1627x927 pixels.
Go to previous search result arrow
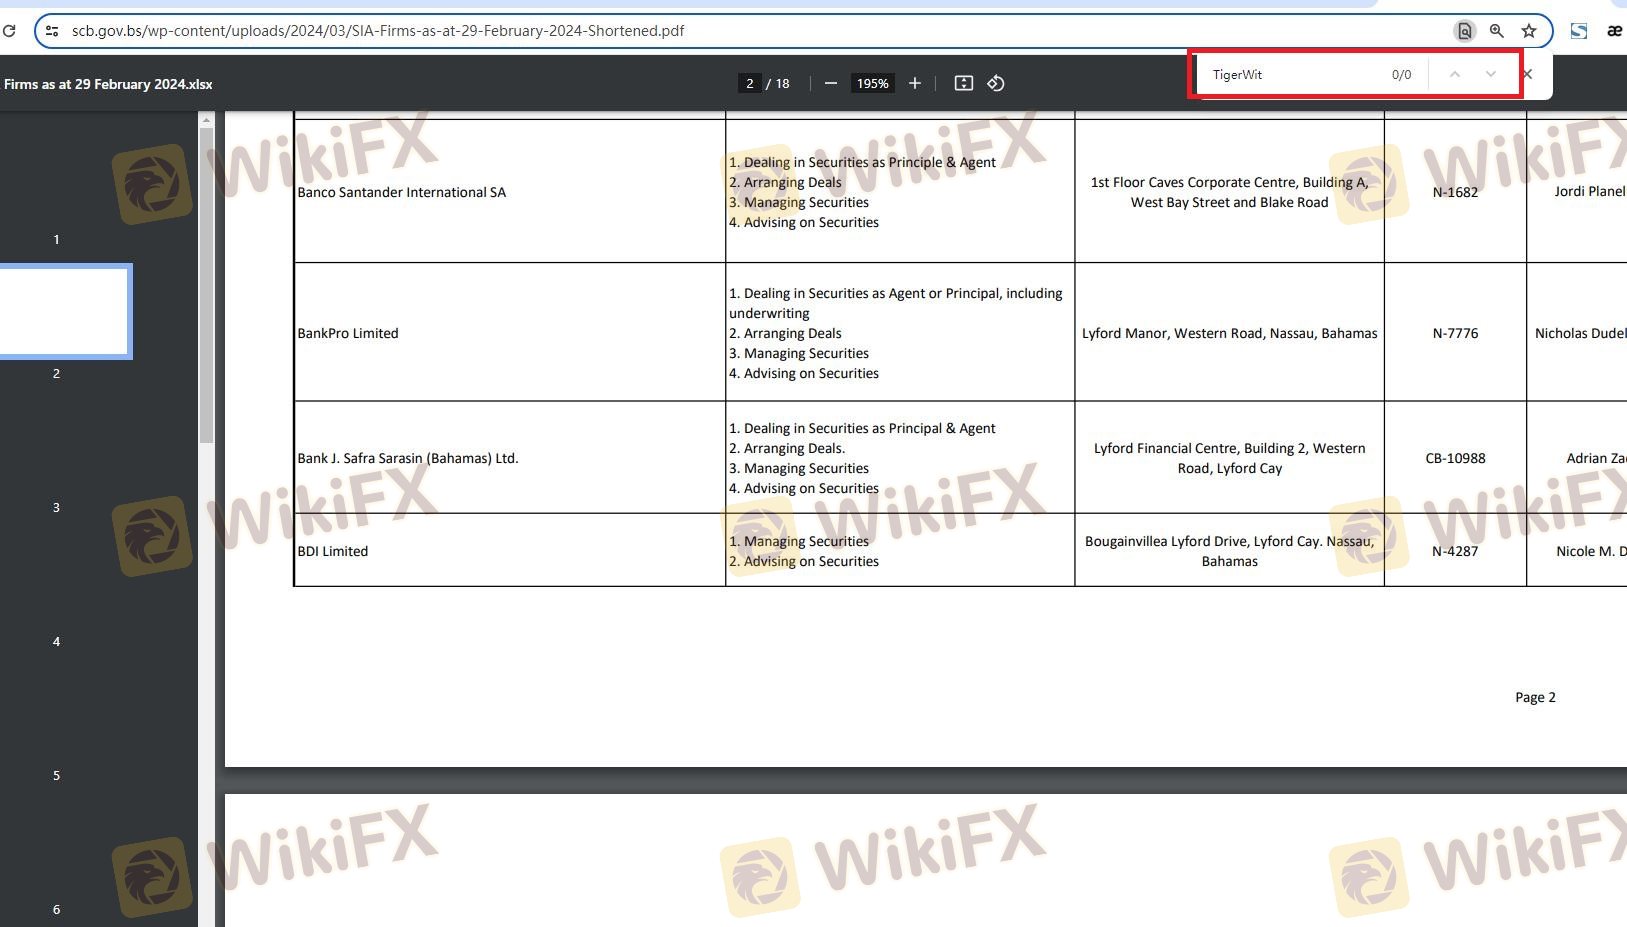(x=1455, y=75)
